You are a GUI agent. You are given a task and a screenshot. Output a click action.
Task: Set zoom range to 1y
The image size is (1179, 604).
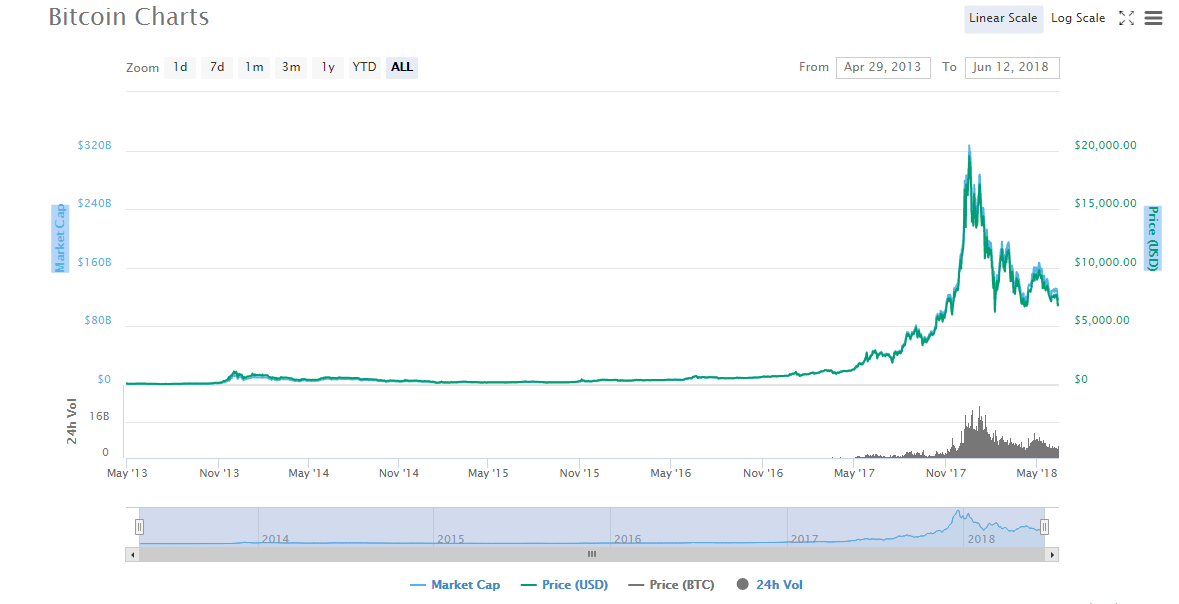tap(328, 67)
